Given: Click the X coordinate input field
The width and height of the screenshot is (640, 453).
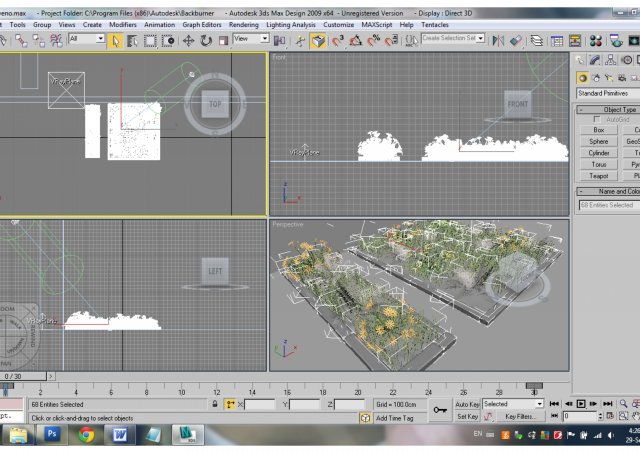Looking at the screenshot, I should 259,404.
